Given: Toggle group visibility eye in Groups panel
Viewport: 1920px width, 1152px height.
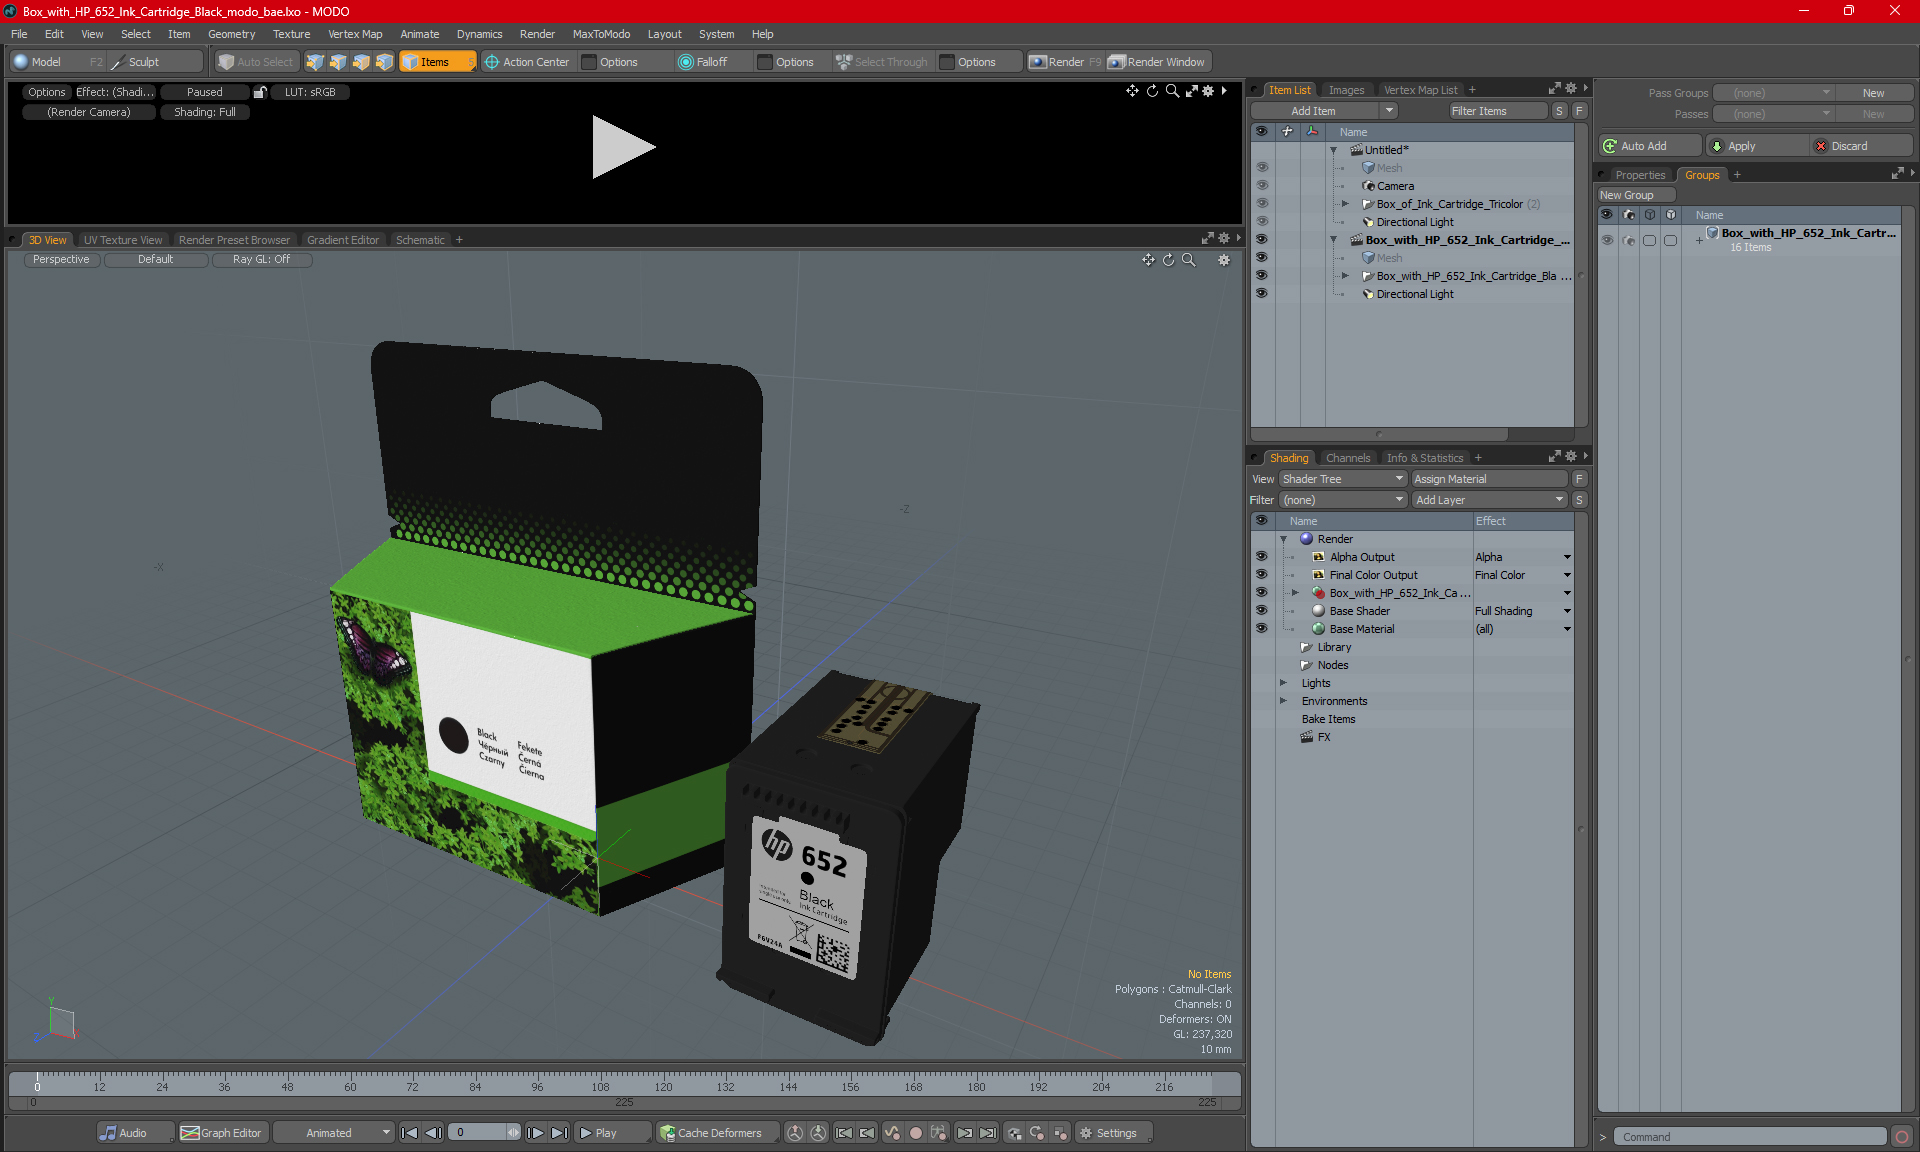Looking at the screenshot, I should pos(1607,240).
